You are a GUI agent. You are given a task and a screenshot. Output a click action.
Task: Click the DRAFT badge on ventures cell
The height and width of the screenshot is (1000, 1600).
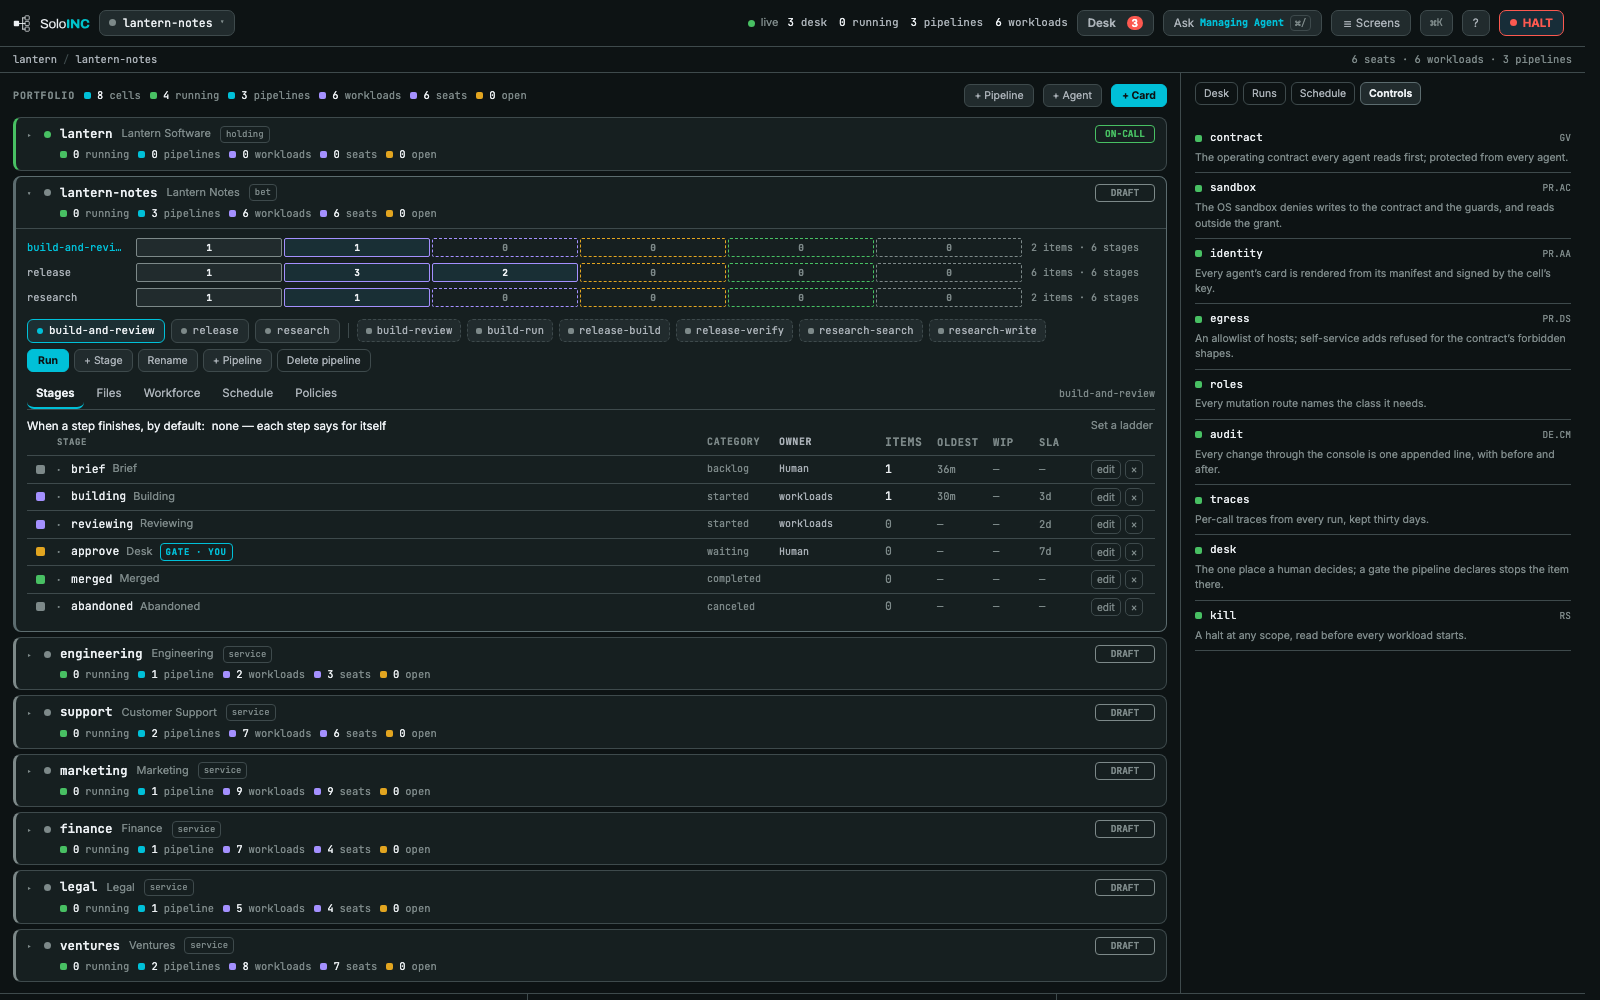[1125, 946]
